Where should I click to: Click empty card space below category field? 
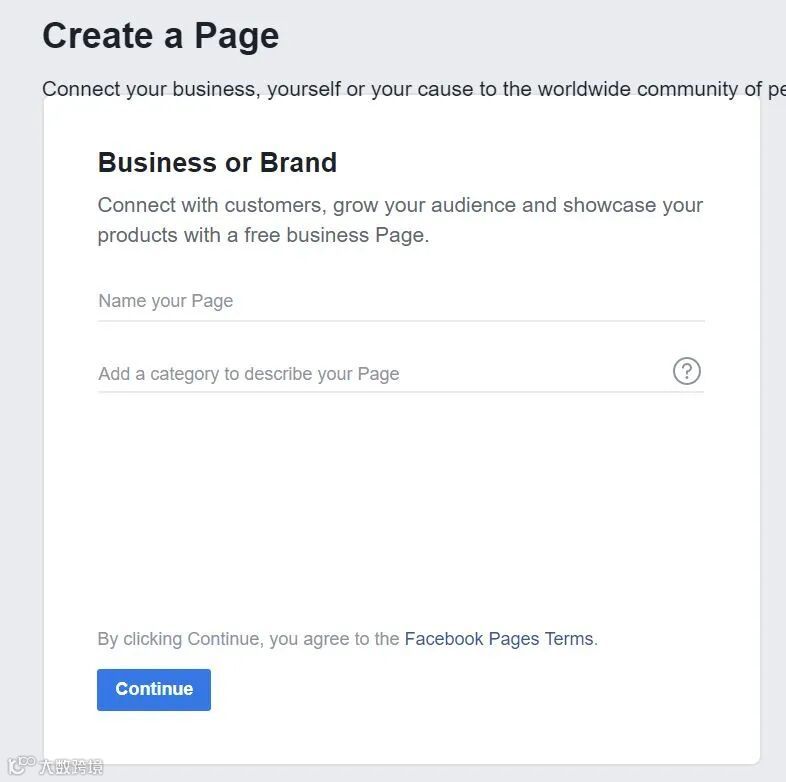[x=400, y=500]
